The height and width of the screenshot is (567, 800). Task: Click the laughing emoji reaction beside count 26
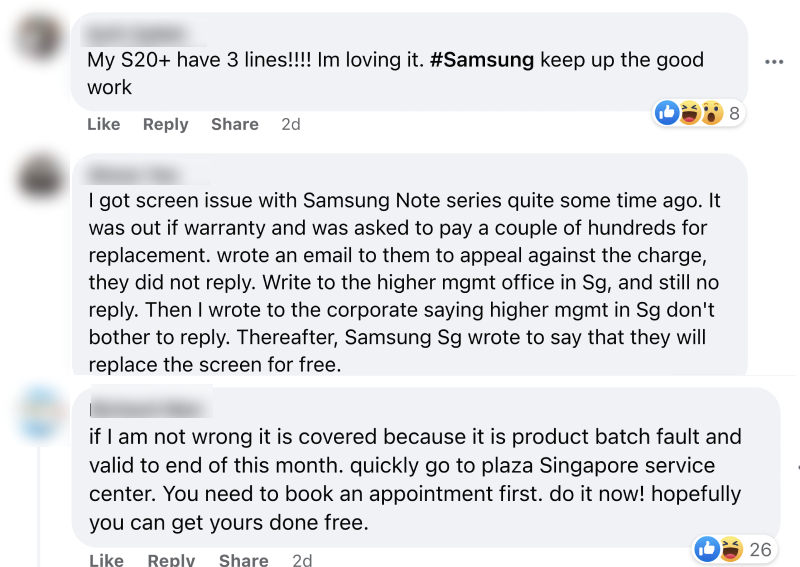pos(730,548)
